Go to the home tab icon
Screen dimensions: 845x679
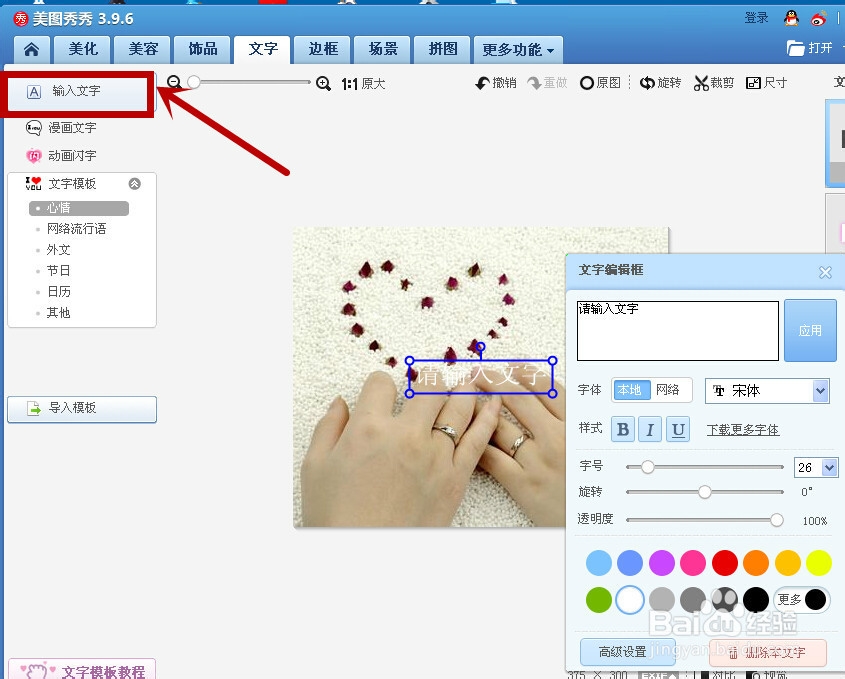(31, 50)
